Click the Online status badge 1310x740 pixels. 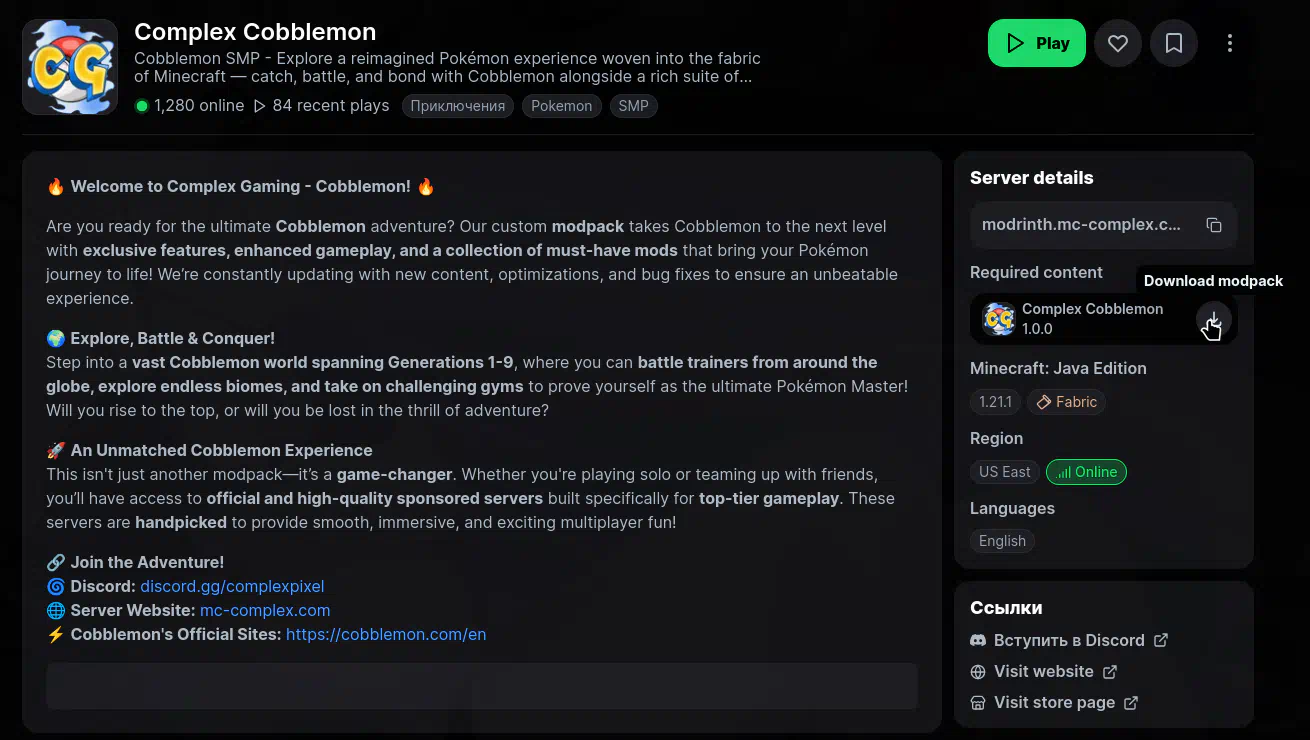[x=1086, y=472]
